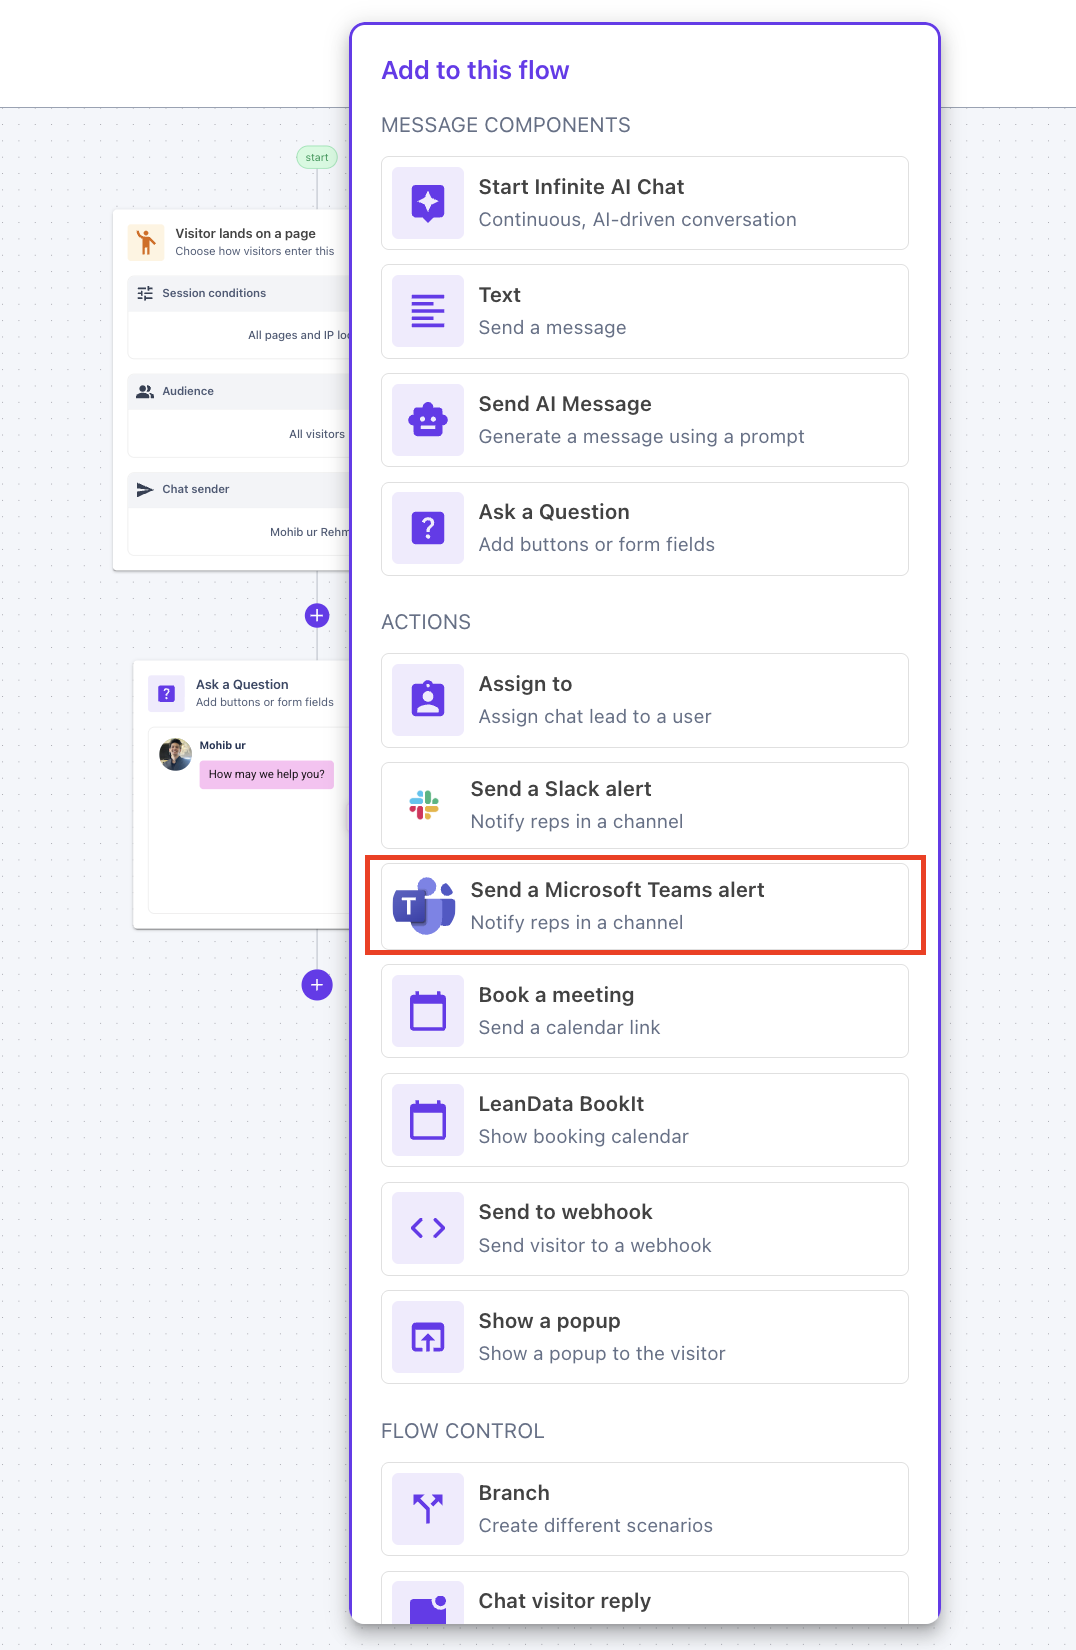The width and height of the screenshot is (1076, 1650).
Task: Click Mohib ur avatar photo in chat preview
Action: (x=175, y=754)
